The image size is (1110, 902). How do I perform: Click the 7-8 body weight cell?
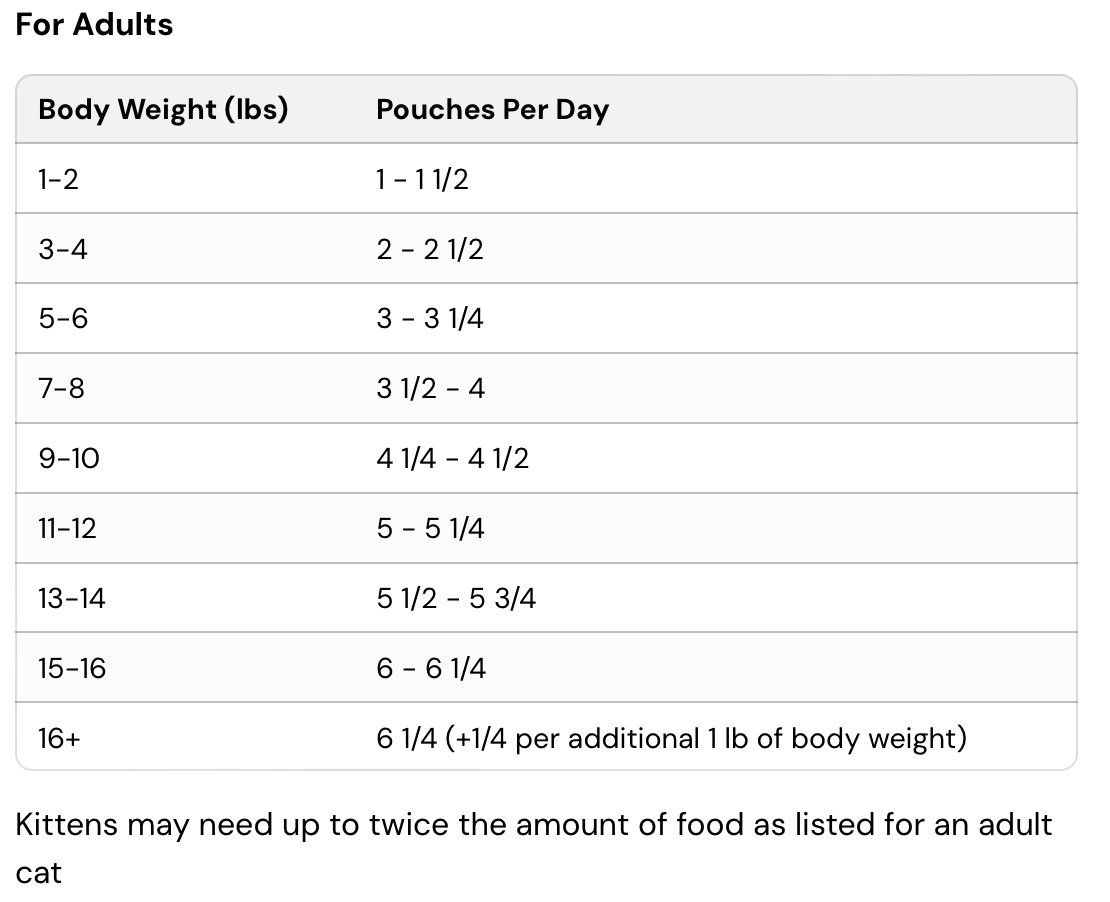pyautogui.click(x=62, y=388)
